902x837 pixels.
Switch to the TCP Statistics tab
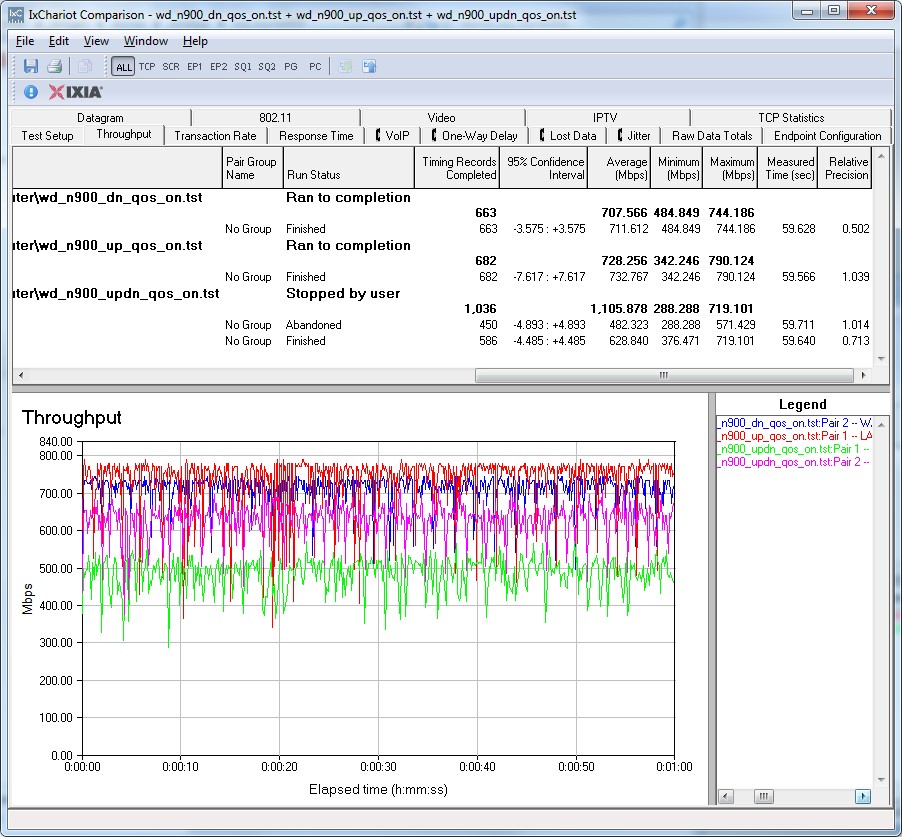coord(791,117)
